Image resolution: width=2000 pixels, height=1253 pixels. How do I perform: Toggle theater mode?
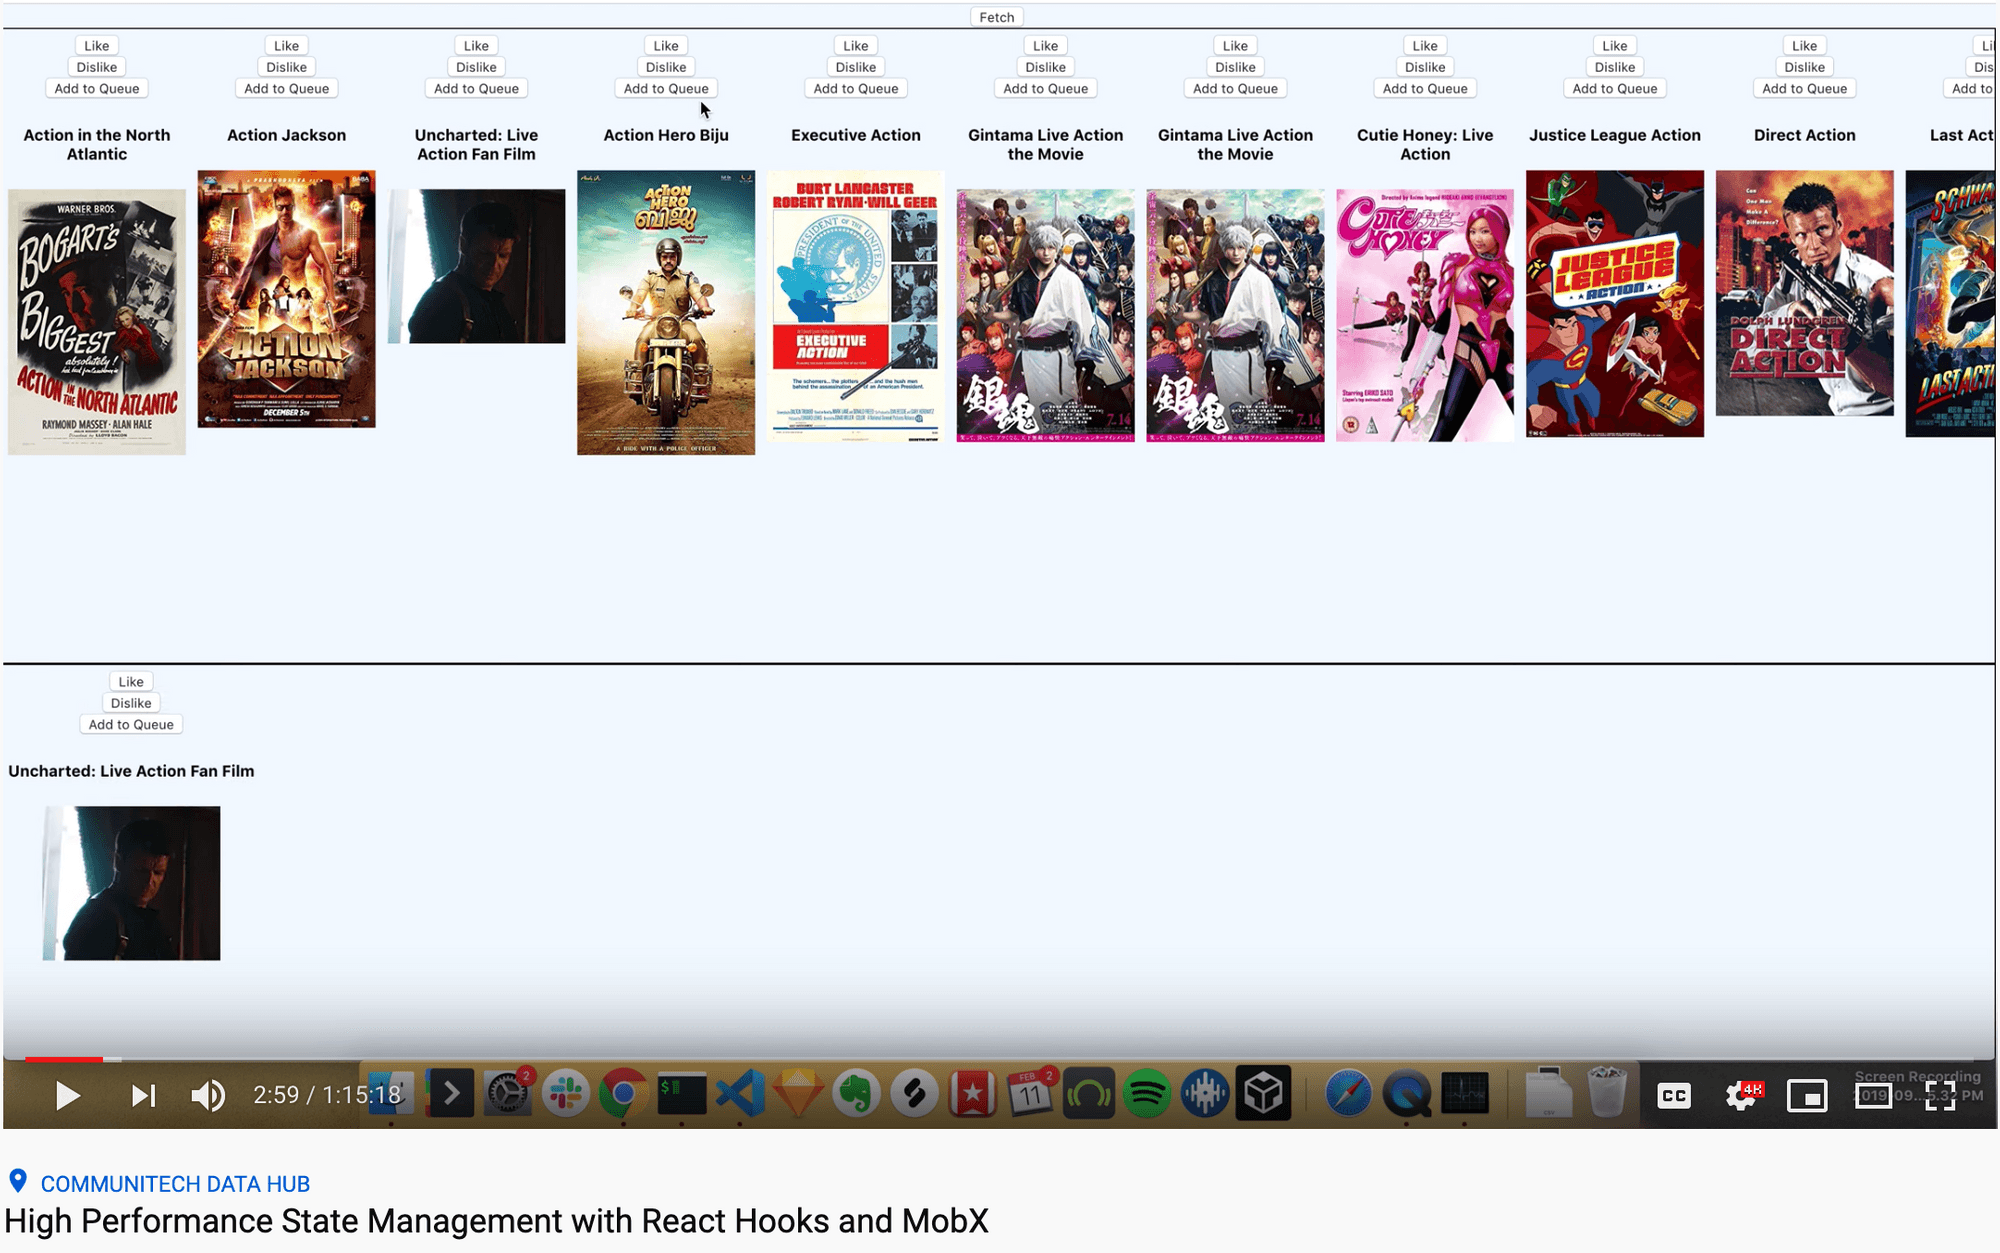(1873, 1096)
